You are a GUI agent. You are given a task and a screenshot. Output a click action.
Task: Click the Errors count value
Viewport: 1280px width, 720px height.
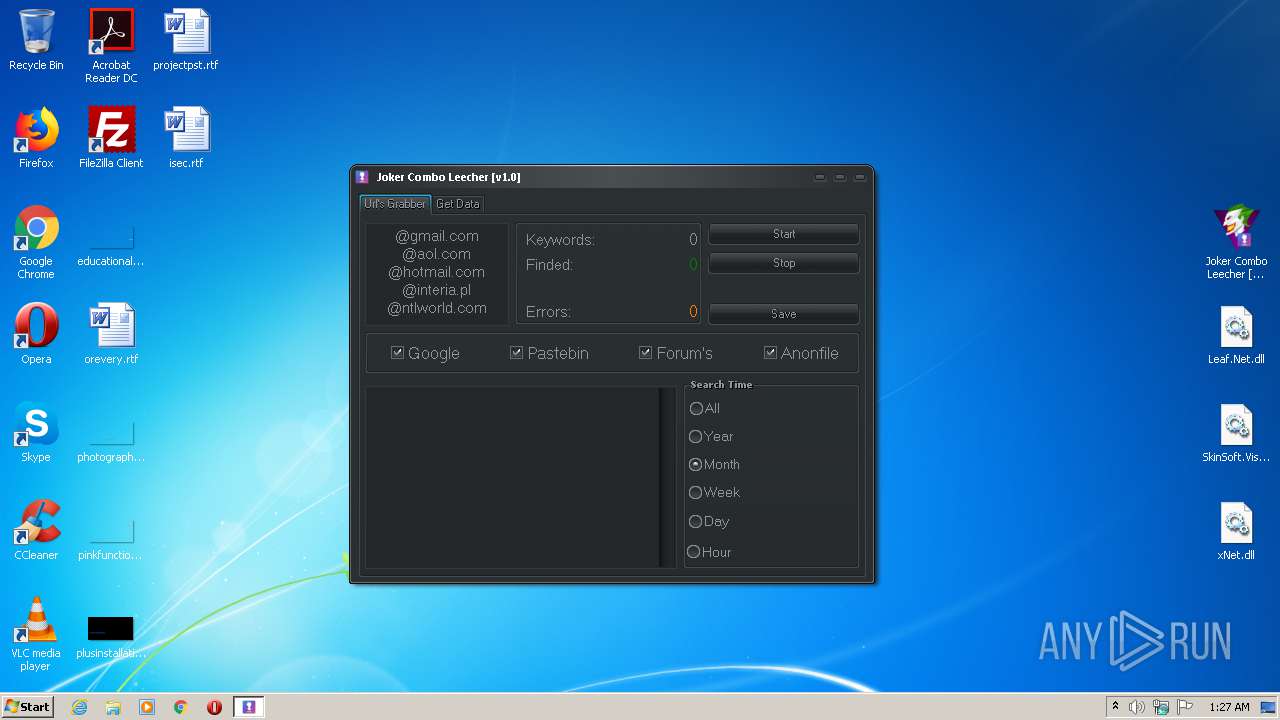pyautogui.click(x=693, y=312)
